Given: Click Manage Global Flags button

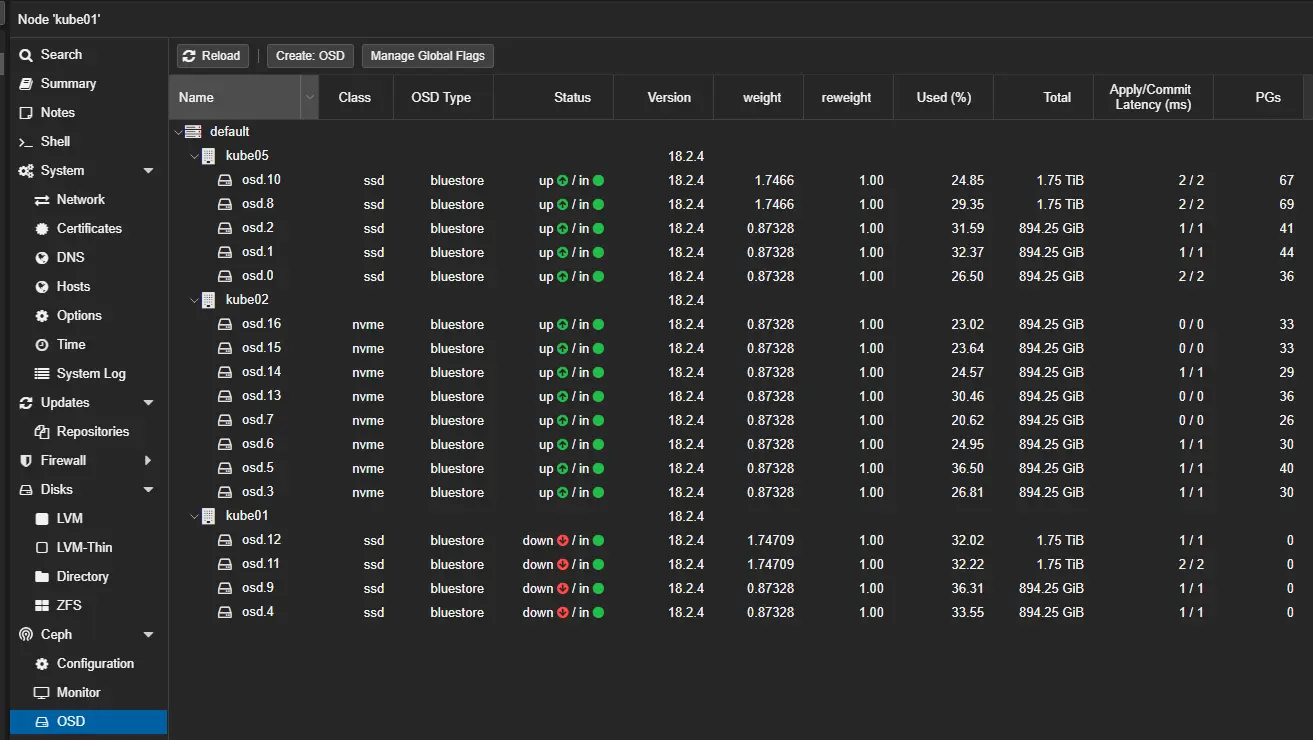Looking at the screenshot, I should point(427,56).
